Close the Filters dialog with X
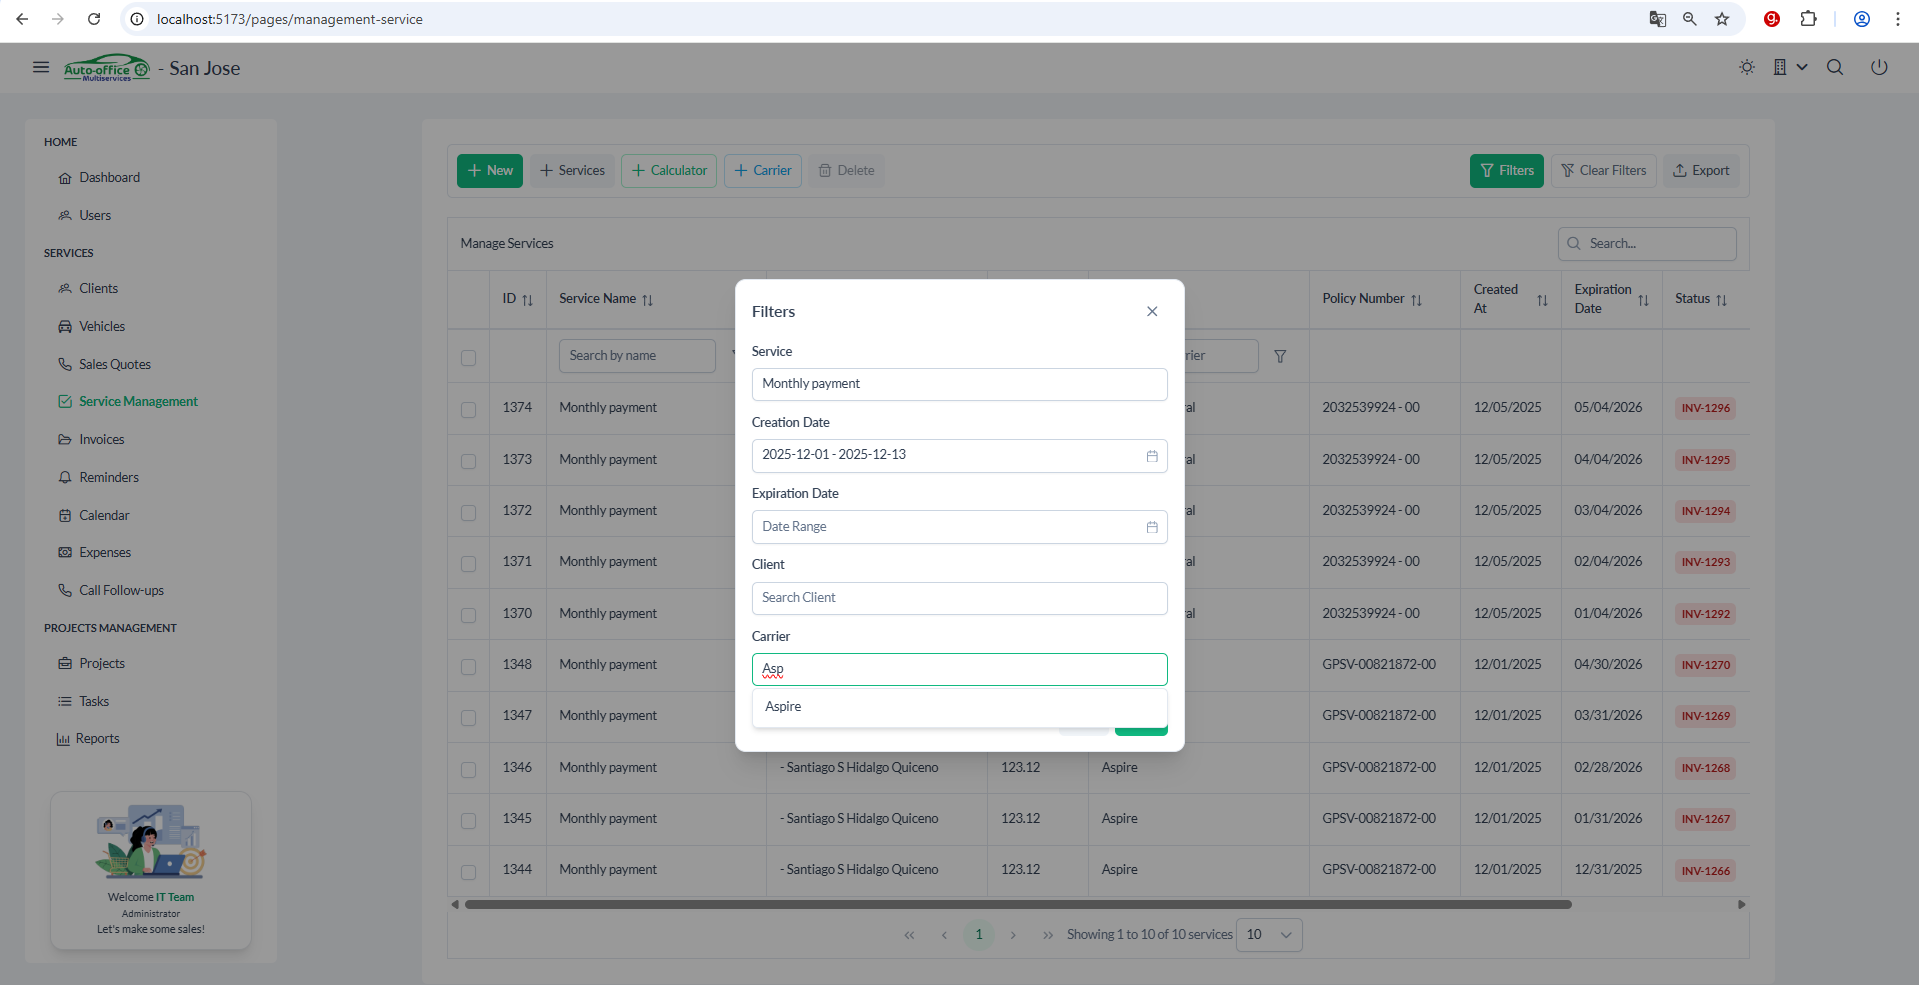This screenshot has height=985, width=1919. click(1152, 311)
